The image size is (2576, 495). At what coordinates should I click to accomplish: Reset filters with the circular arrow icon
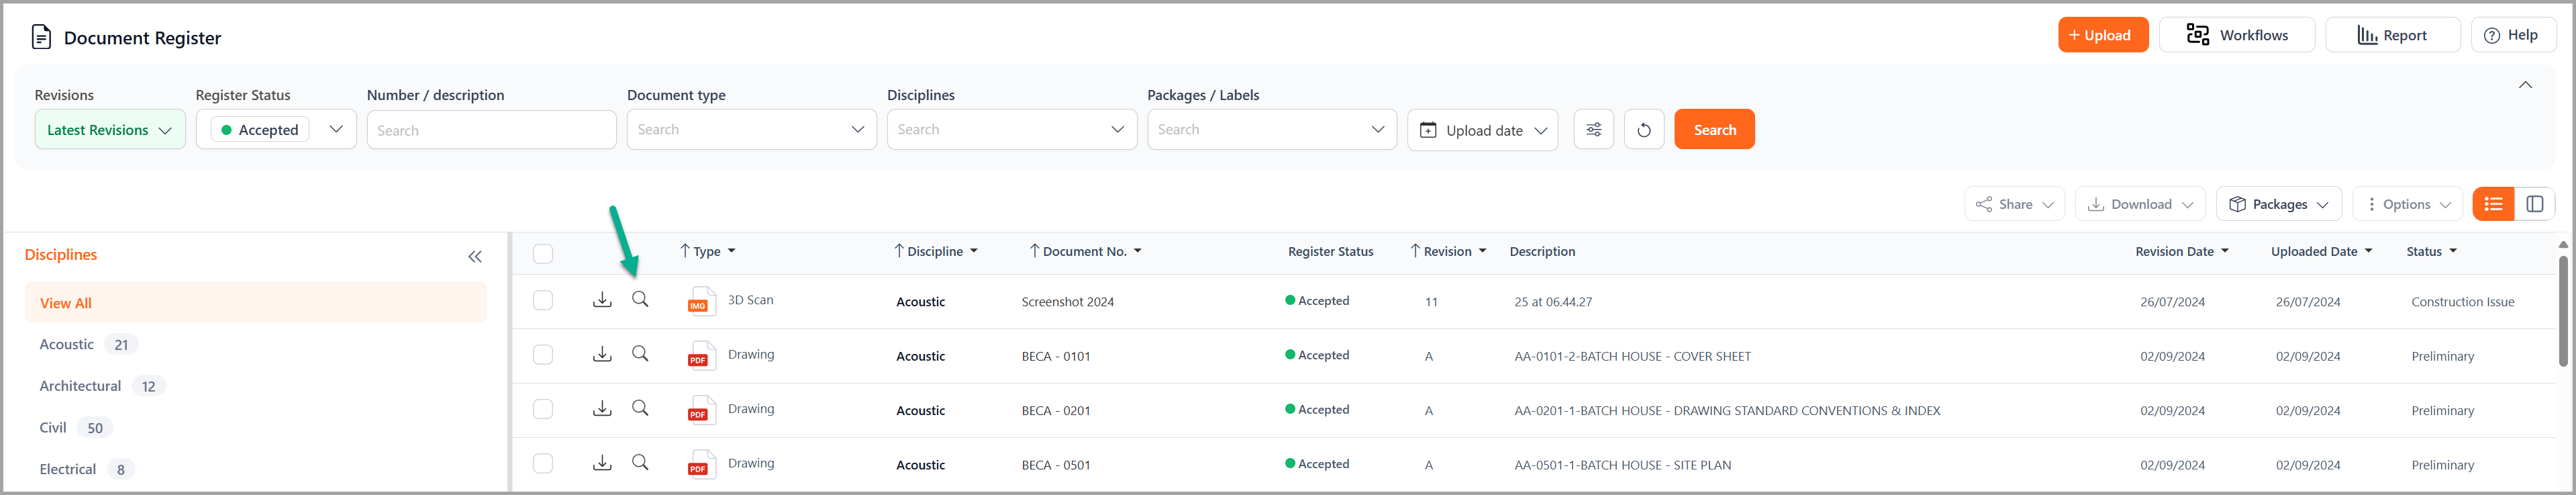1643,130
